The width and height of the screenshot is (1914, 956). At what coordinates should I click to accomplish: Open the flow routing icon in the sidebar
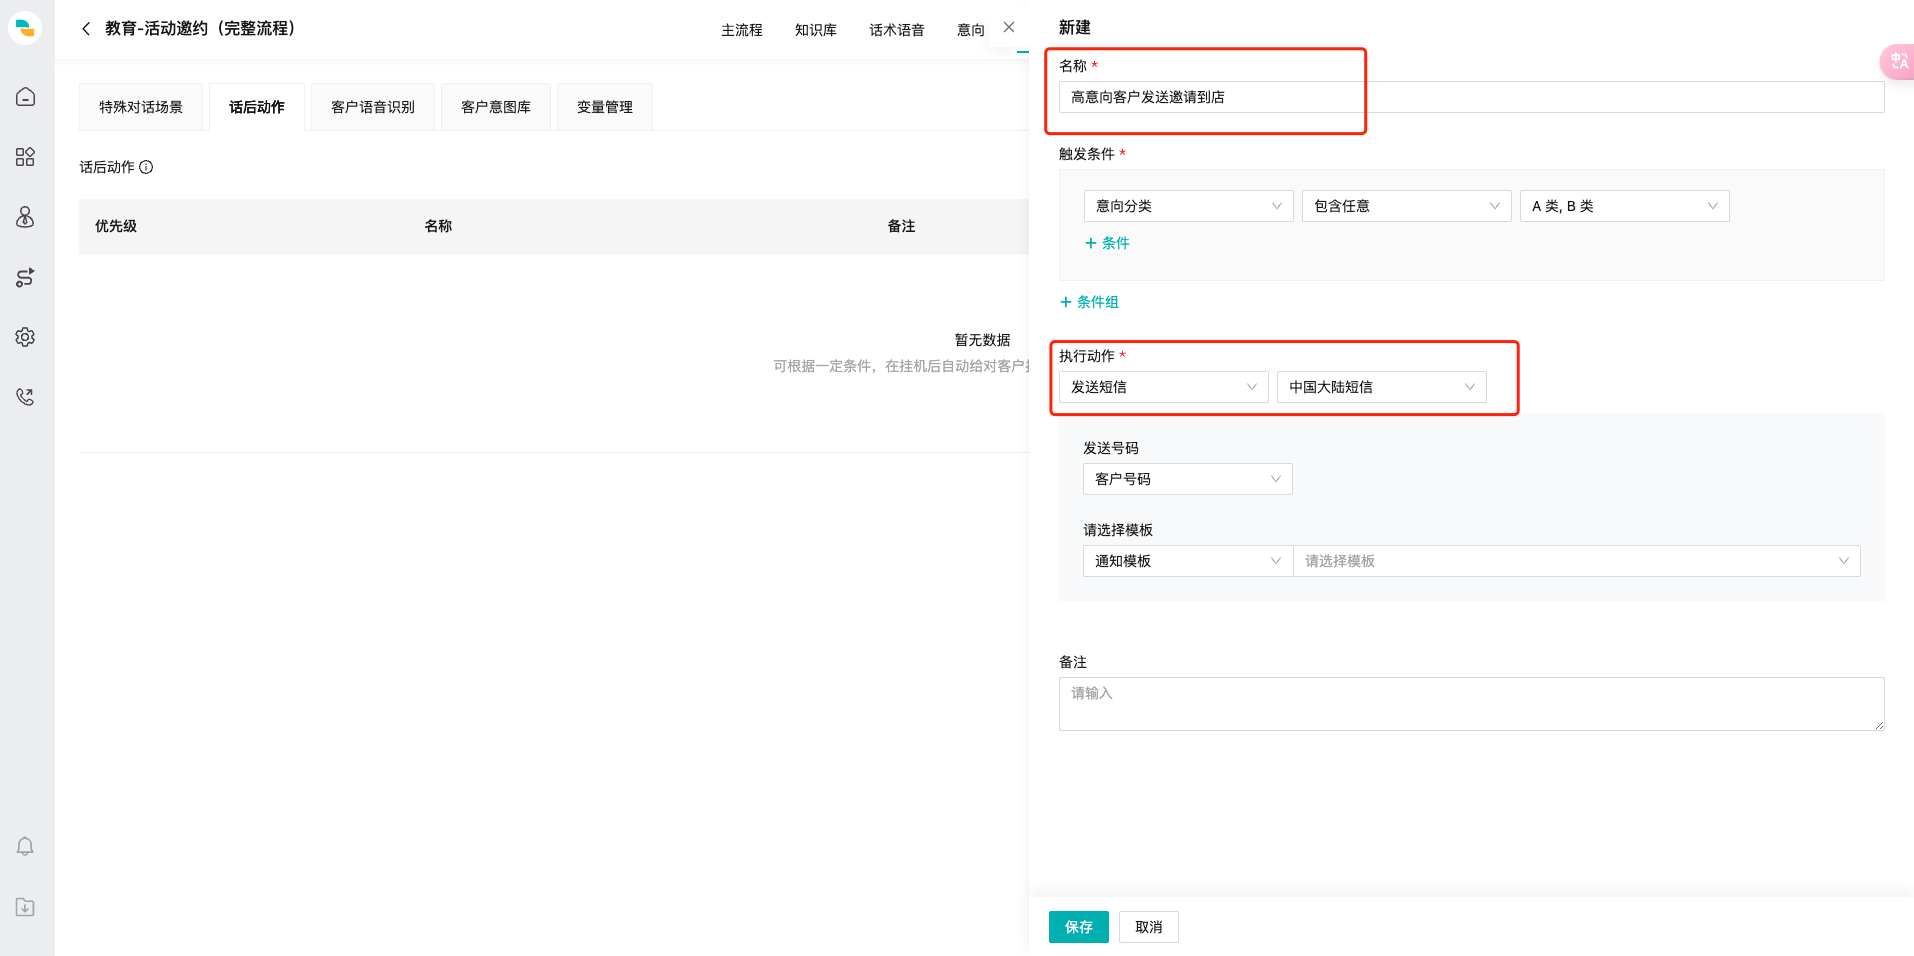[25, 277]
